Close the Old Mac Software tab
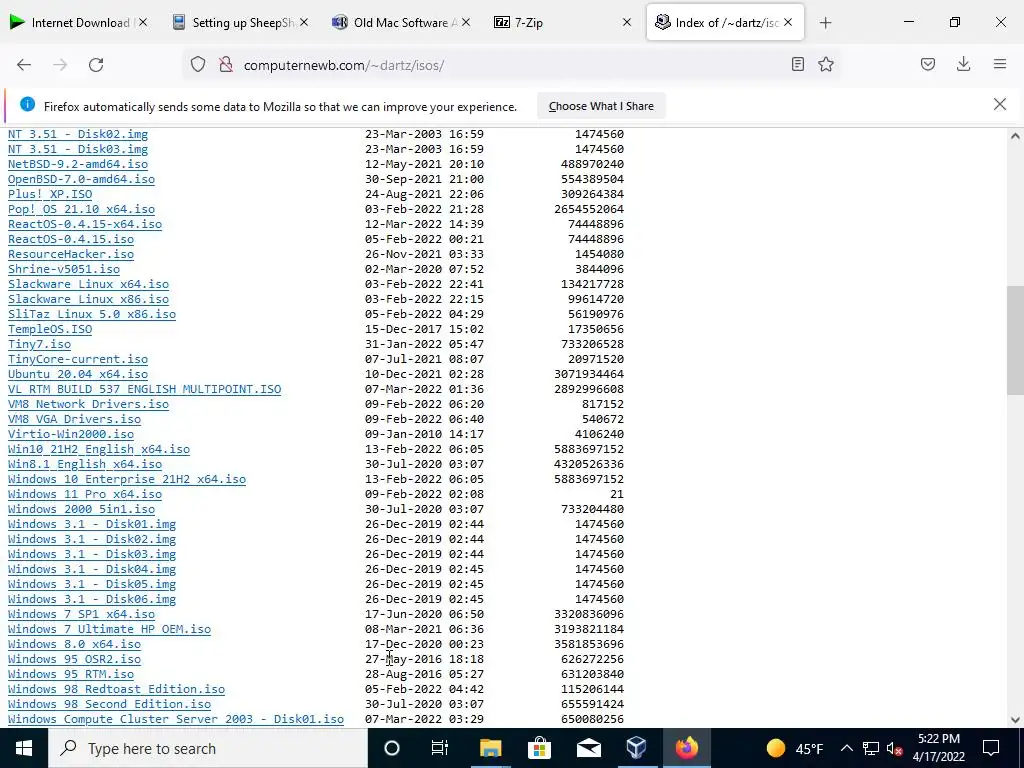This screenshot has height=768, width=1024. point(466,22)
